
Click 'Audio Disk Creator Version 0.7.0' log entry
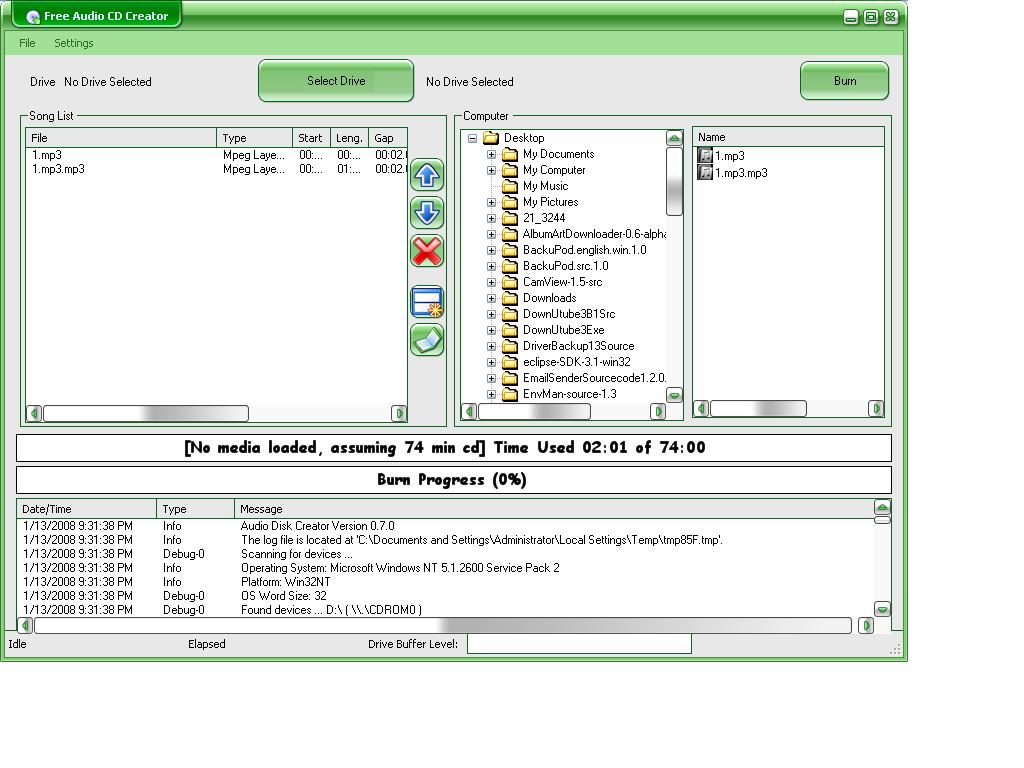click(x=317, y=526)
